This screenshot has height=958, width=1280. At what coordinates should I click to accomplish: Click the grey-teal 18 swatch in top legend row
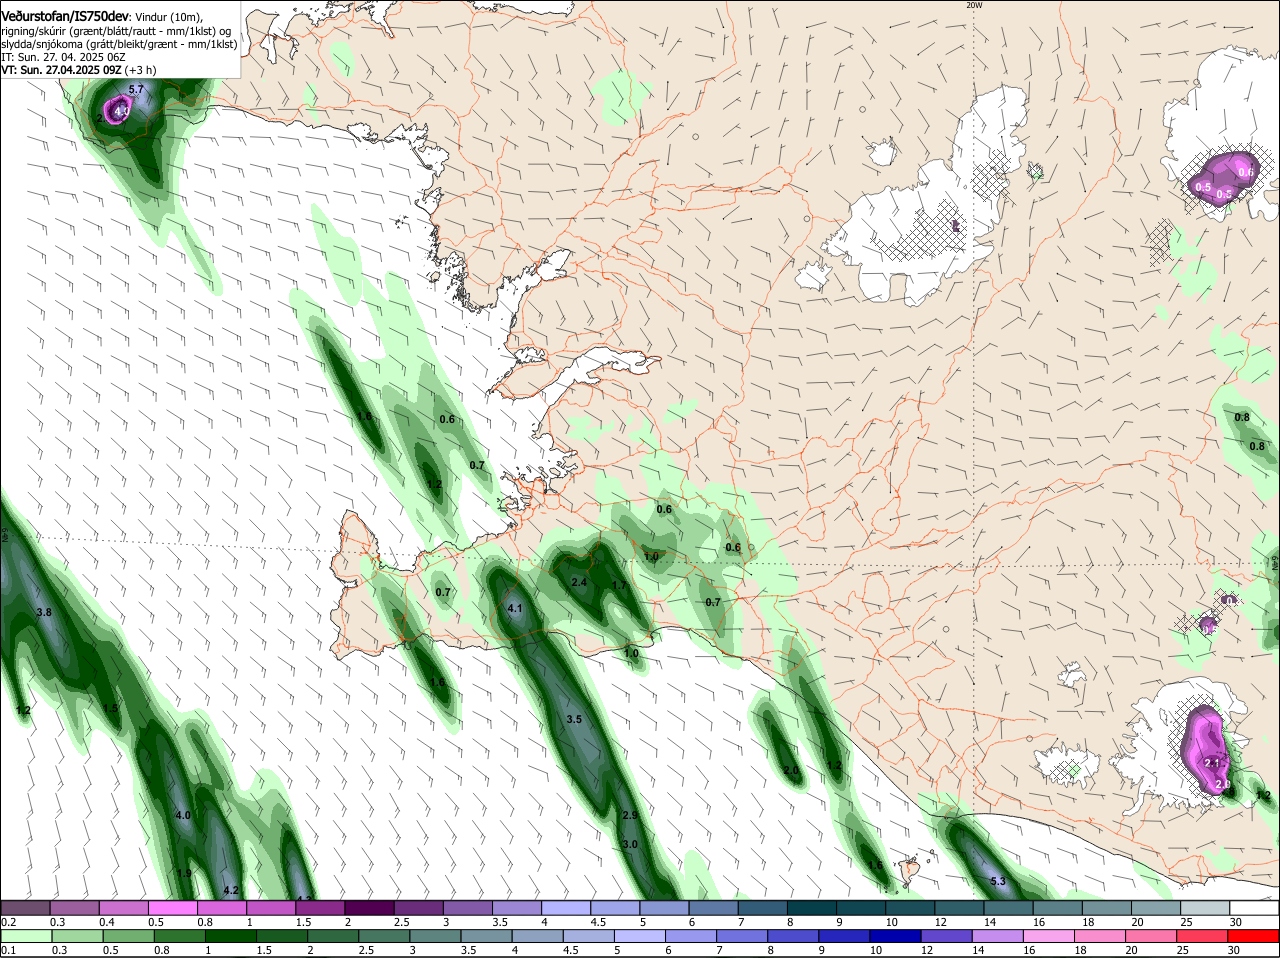tap(1107, 908)
